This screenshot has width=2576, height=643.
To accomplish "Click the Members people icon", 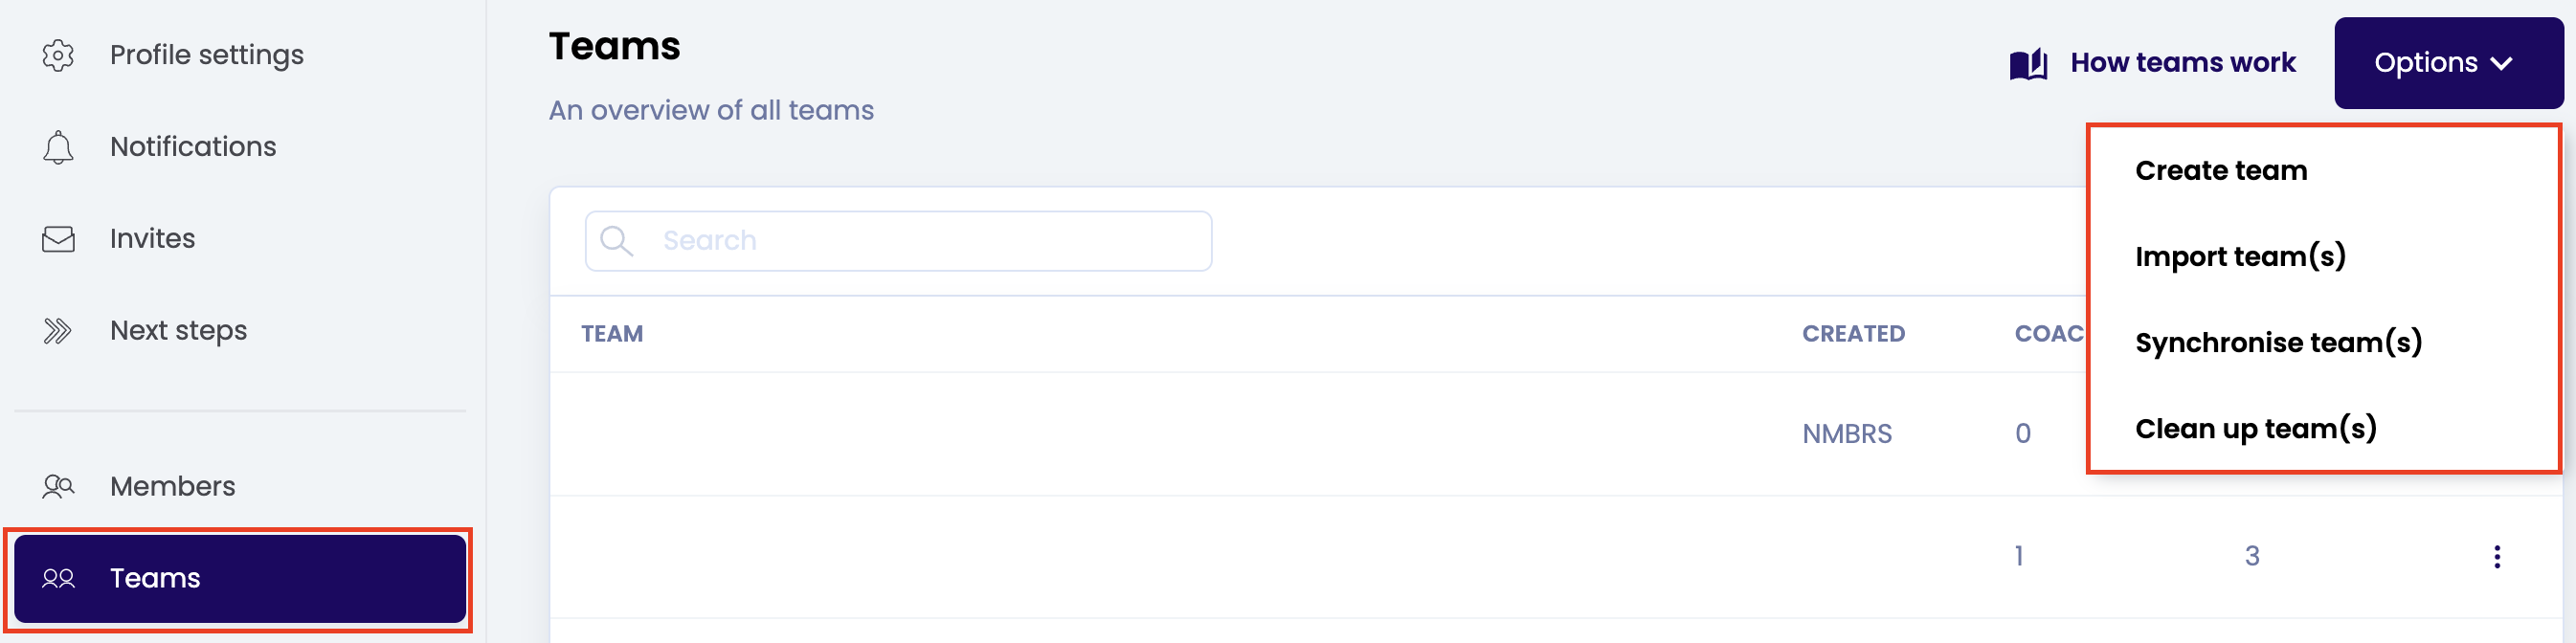I will pyautogui.click(x=58, y=487).
